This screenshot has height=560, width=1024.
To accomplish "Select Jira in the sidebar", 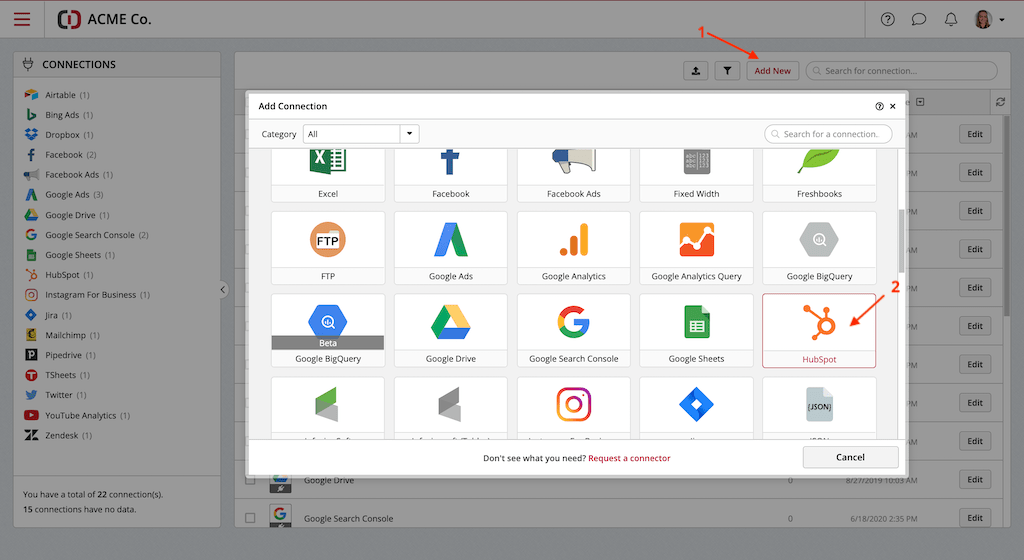I will (48, 315).
